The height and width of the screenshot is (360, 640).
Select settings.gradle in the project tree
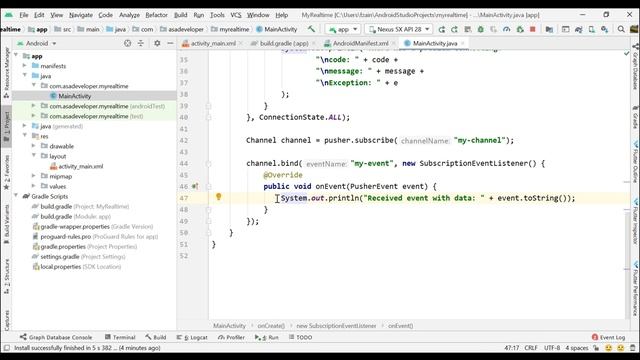[x=78, y=256]
